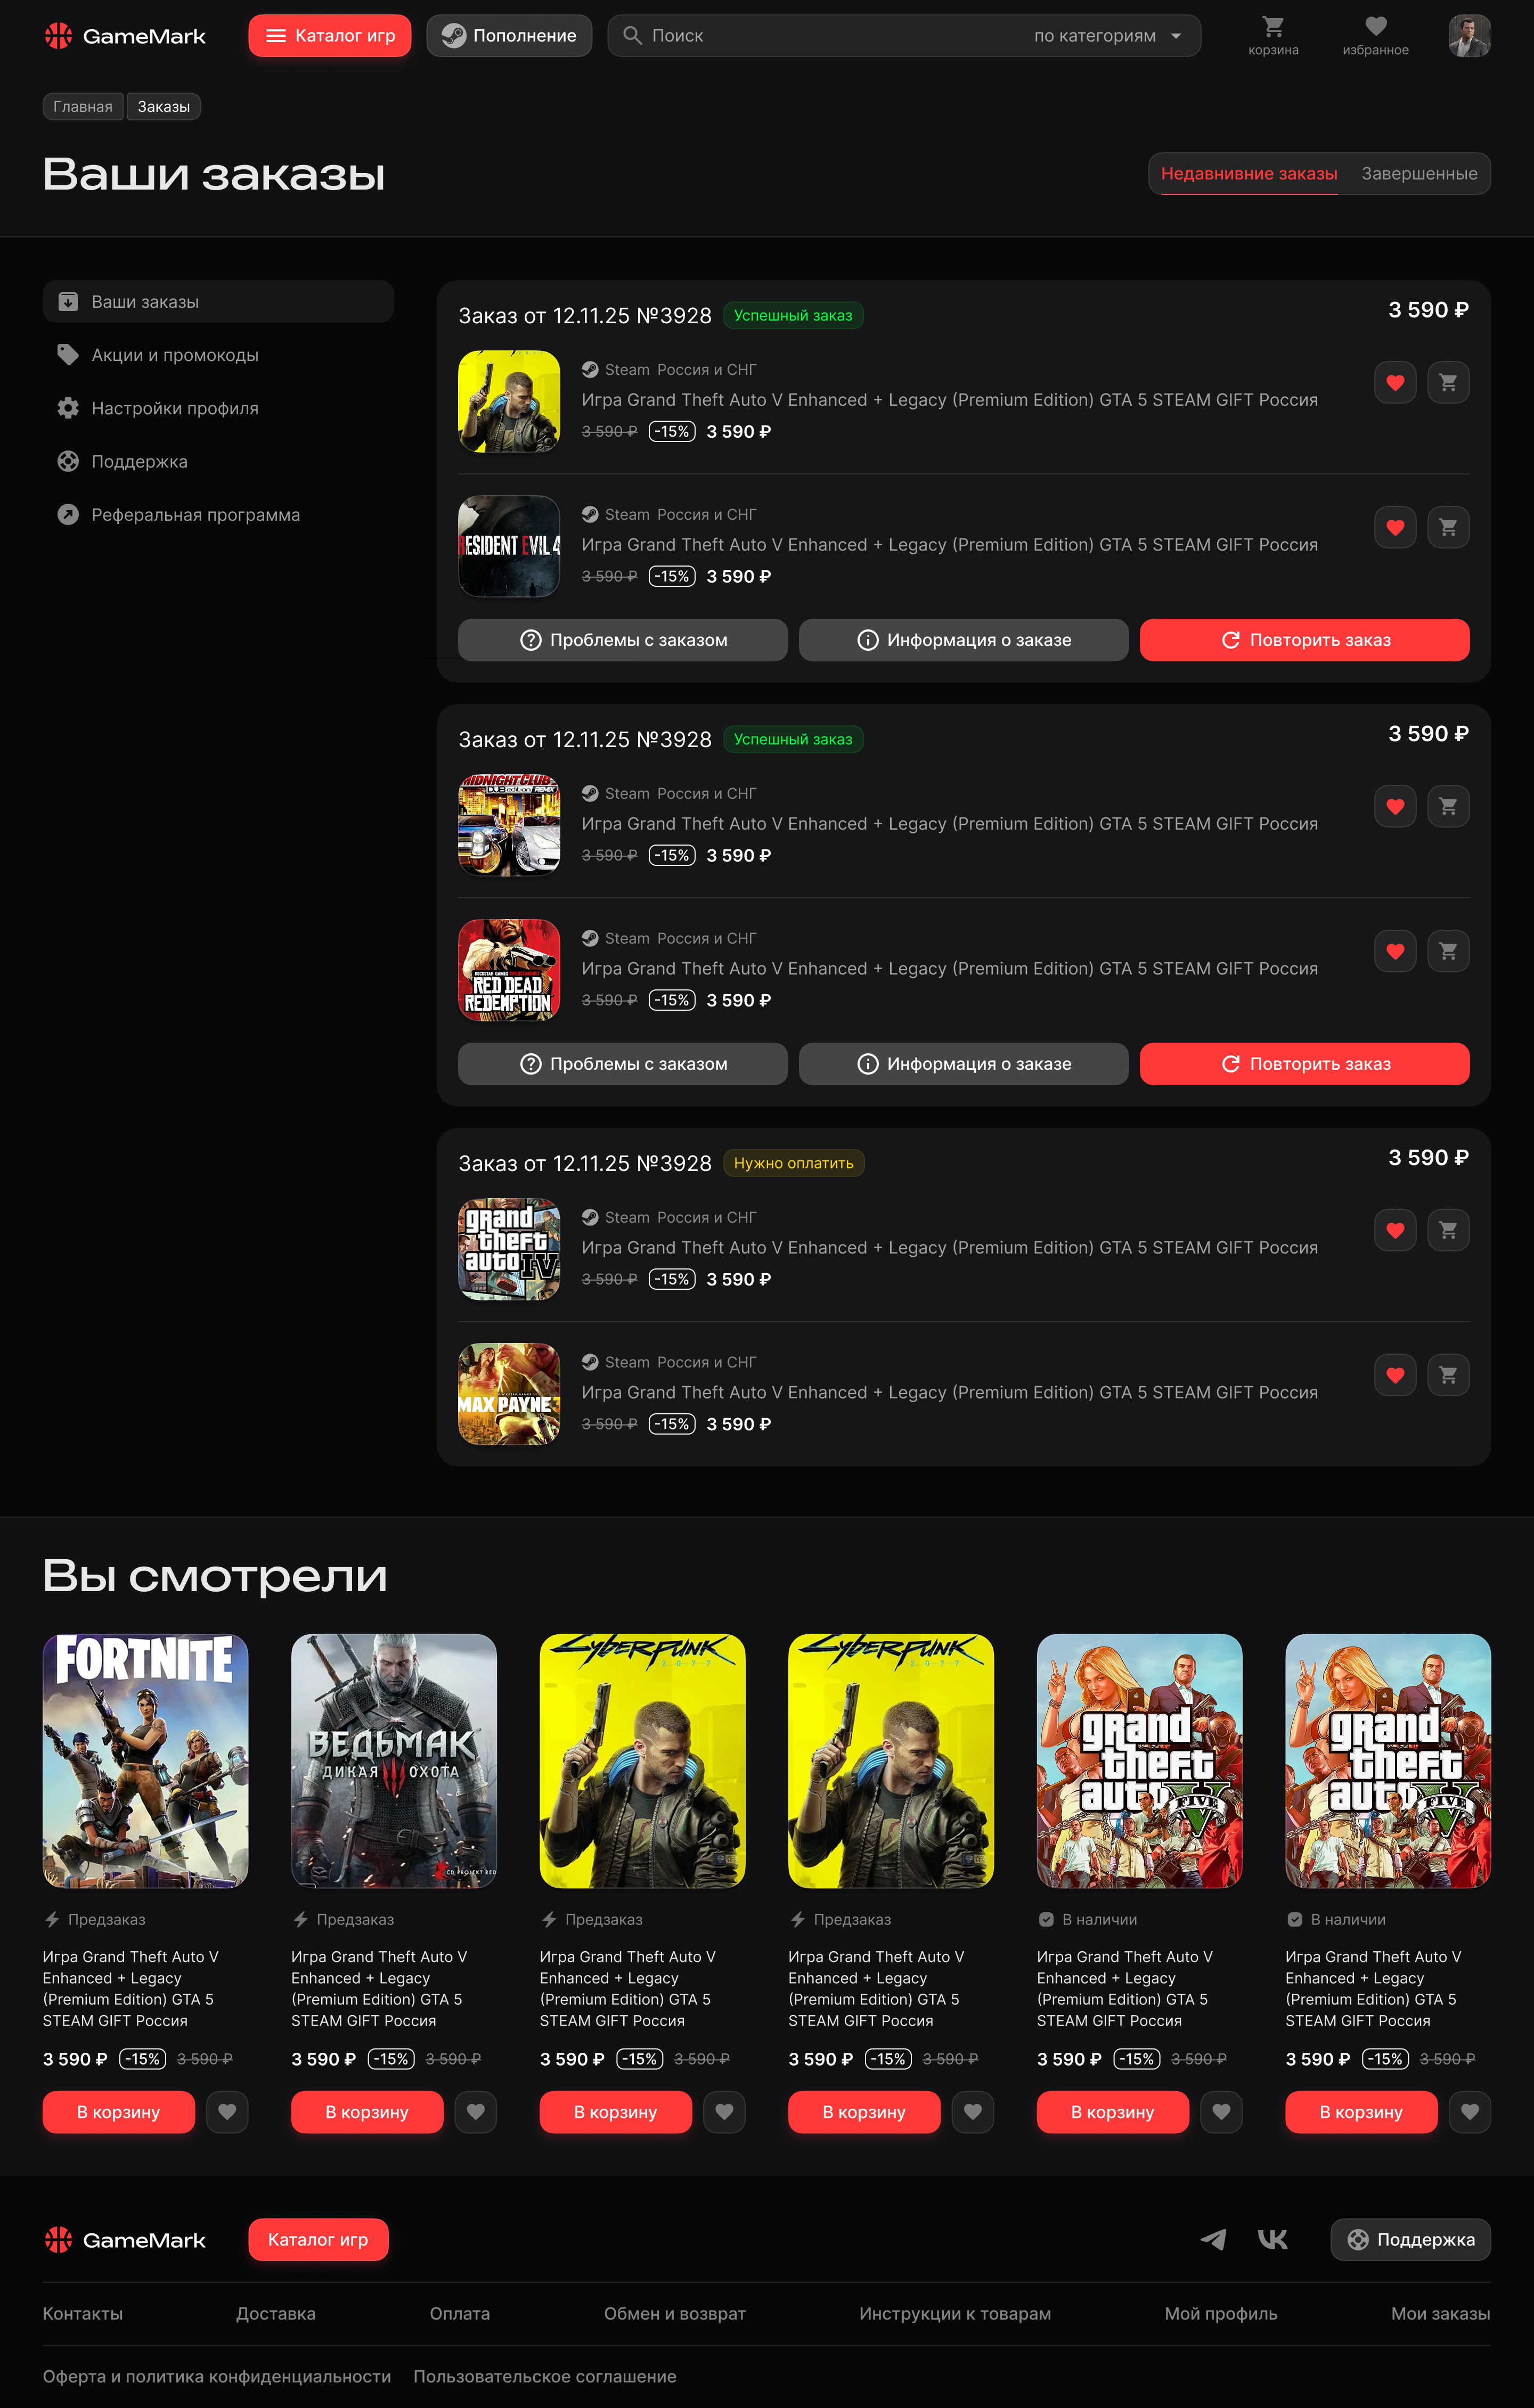Toggle the heart on the Ведьмак card
This screenshot has height=2408, width=1534.
[x=476, y=2112]
